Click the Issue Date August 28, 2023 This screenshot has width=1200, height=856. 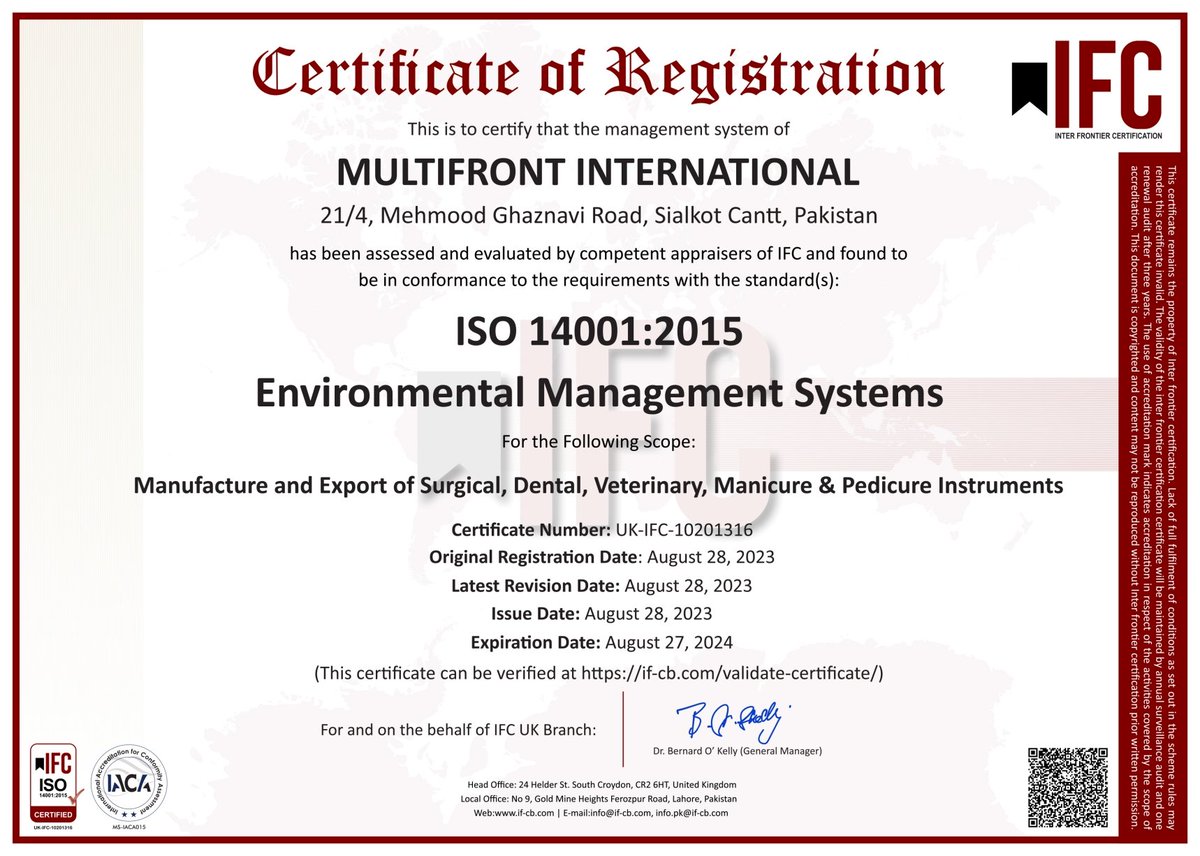pos(602,613)
